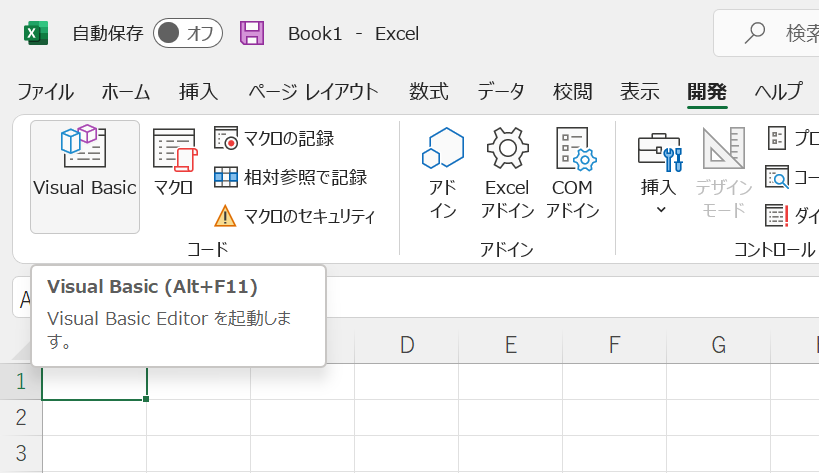
Task: Open the Visual Basic editor
Action: coord(84,175)
